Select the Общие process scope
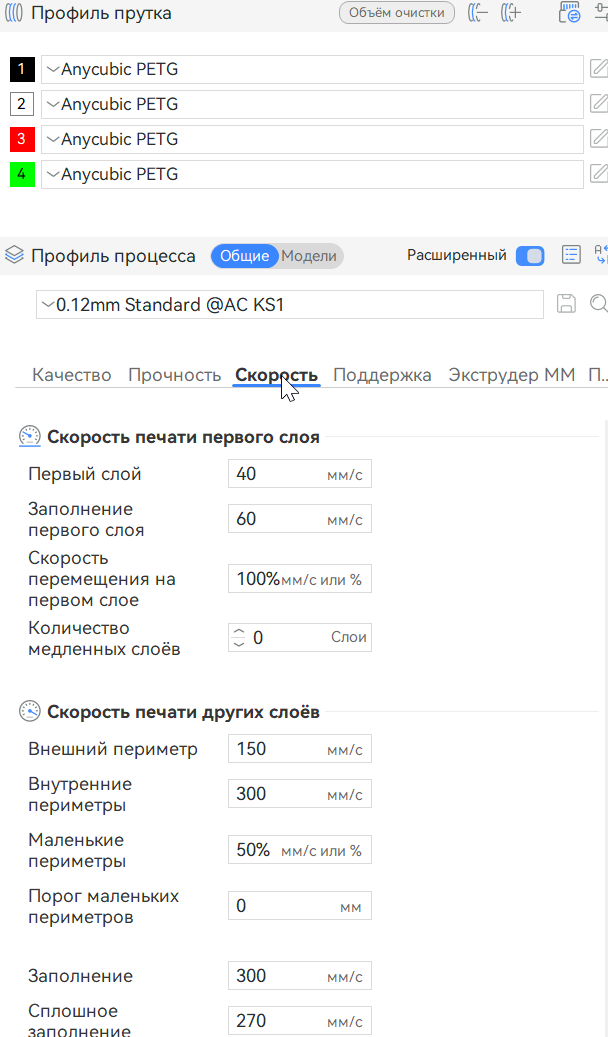This screenshot has height=1037, width=608. (244, 256)
